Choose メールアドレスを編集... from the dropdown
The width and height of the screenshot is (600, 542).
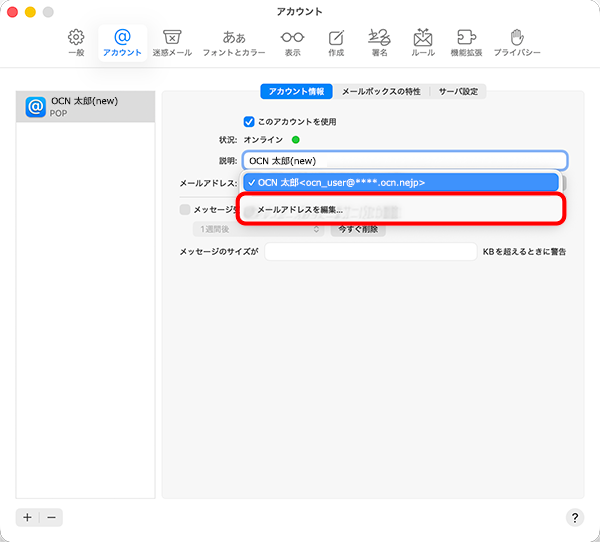click(x=300, y=210)
